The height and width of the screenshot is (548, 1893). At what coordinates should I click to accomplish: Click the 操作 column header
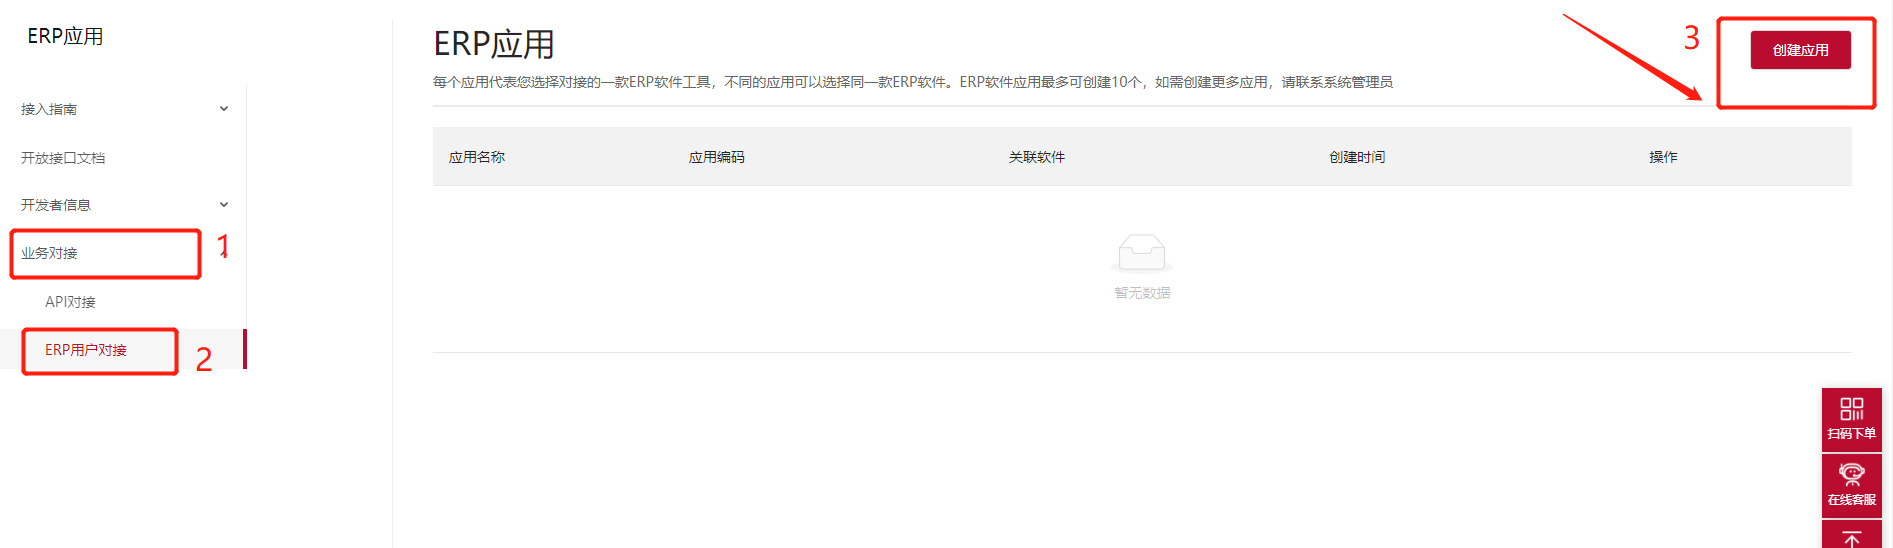coord(1663,157)
